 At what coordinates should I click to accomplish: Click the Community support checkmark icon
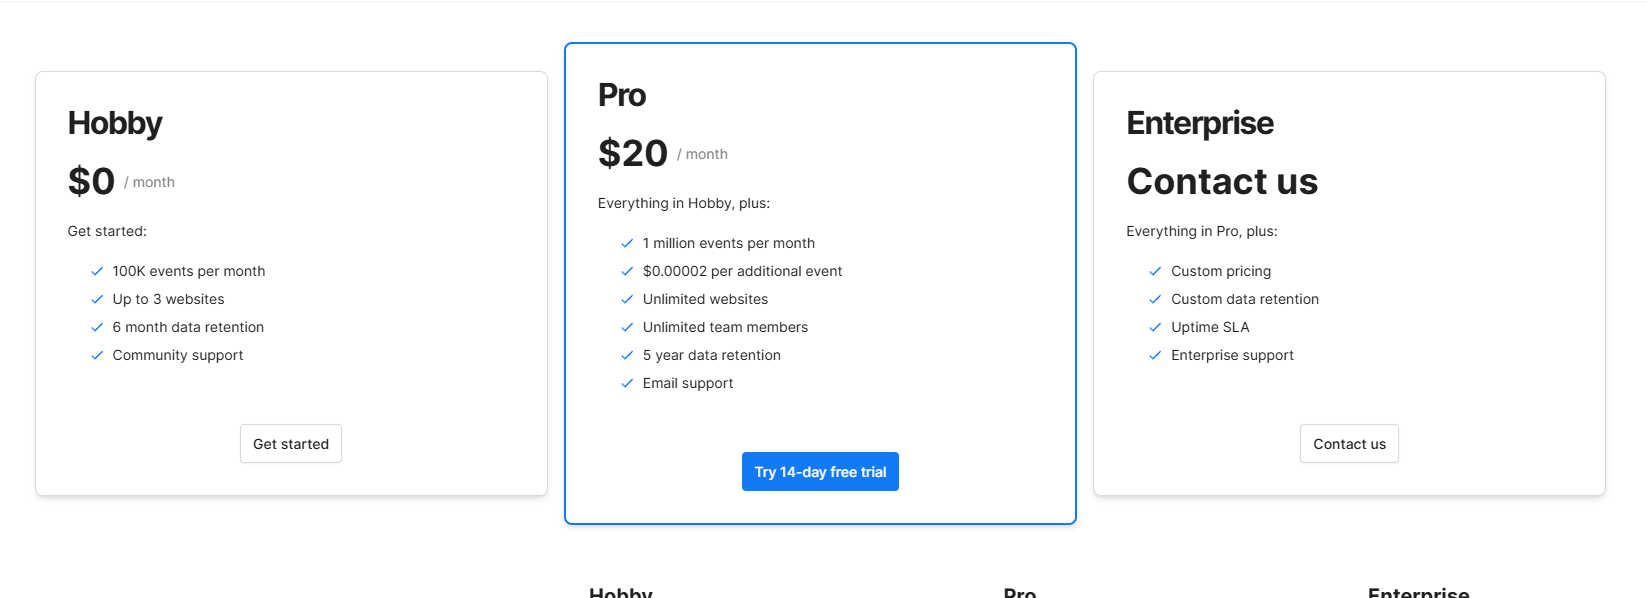point(97,355)
